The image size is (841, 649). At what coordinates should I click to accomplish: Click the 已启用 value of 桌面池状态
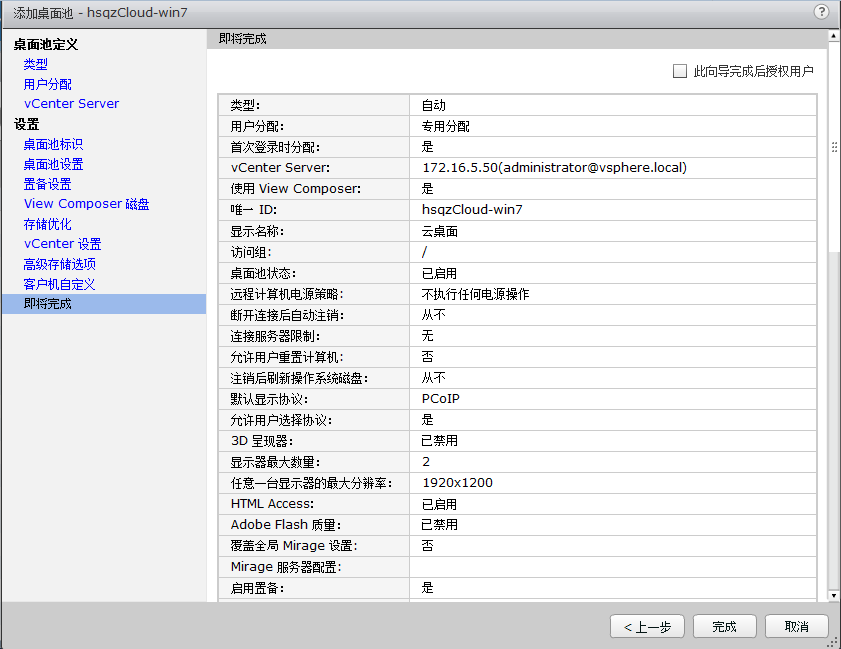pos(439,273)
